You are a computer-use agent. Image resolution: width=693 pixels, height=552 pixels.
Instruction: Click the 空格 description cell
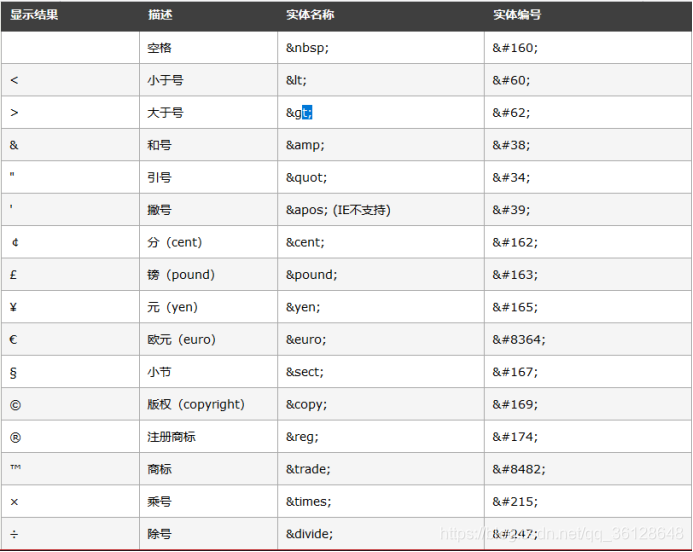[160, 48]
